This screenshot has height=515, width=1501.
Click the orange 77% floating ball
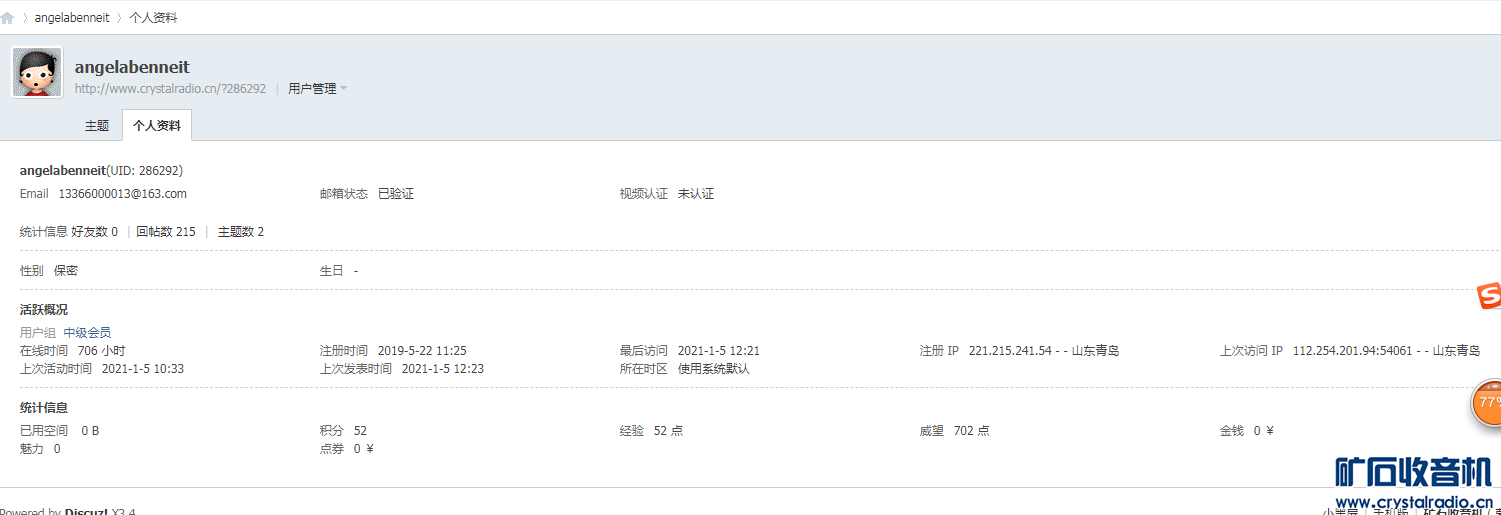click(x=1489, y=402)
